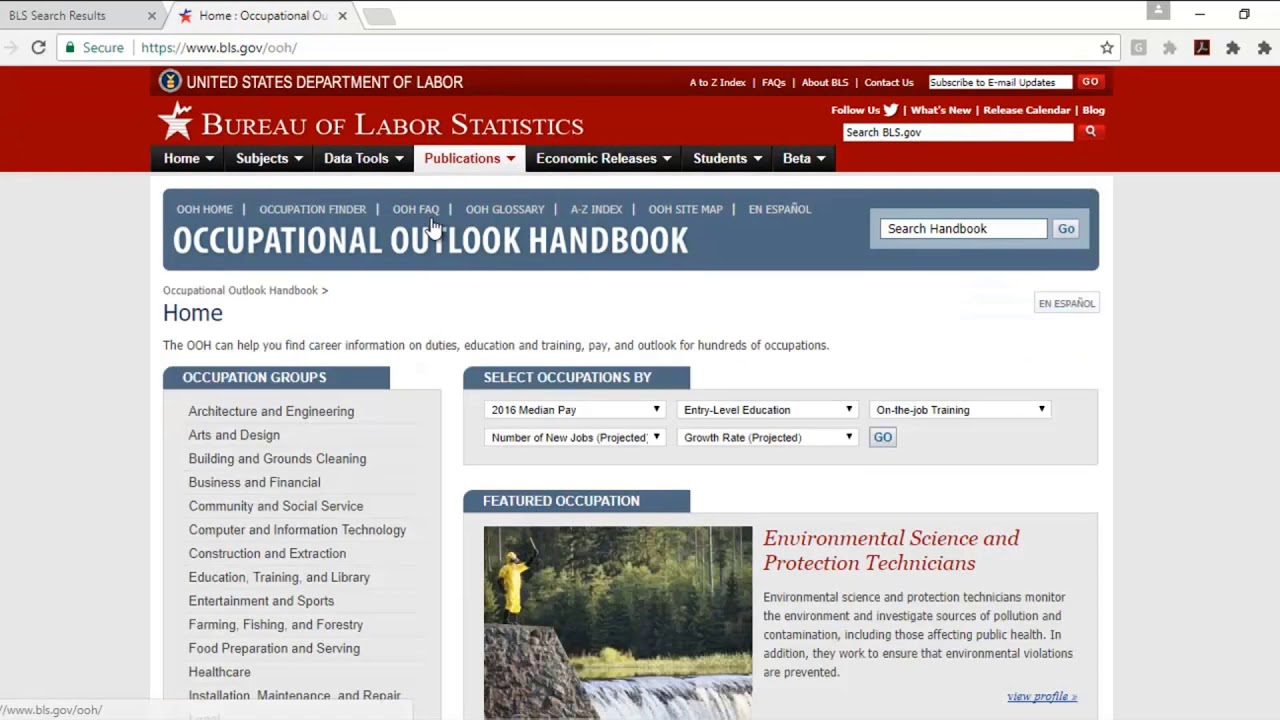Expand the Growth Rate (Projected) dropdown
This screenshot has width=1280, height=720.
coord(767,437)
